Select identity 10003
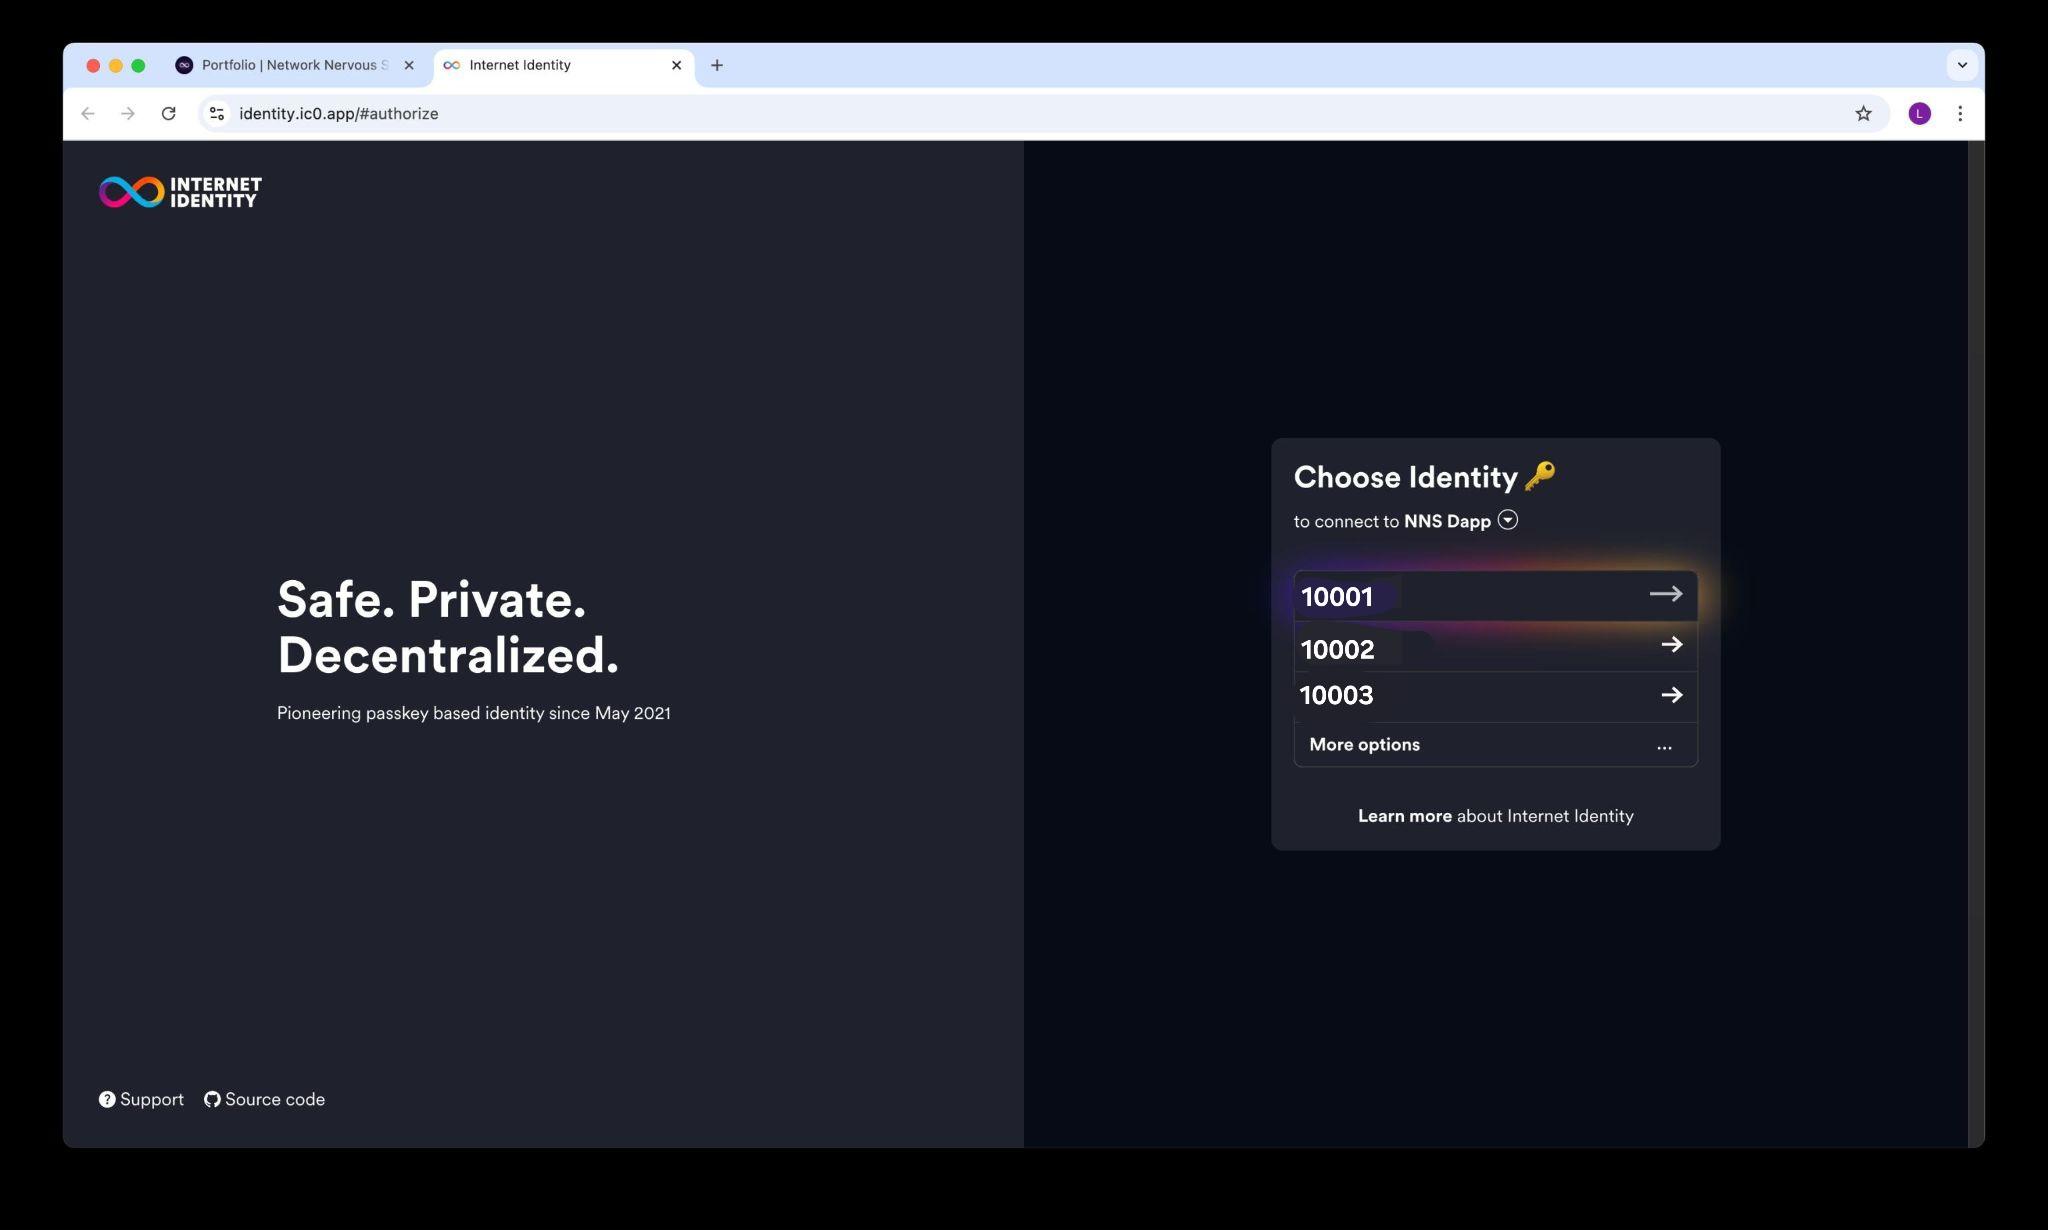 [1495, 696]
